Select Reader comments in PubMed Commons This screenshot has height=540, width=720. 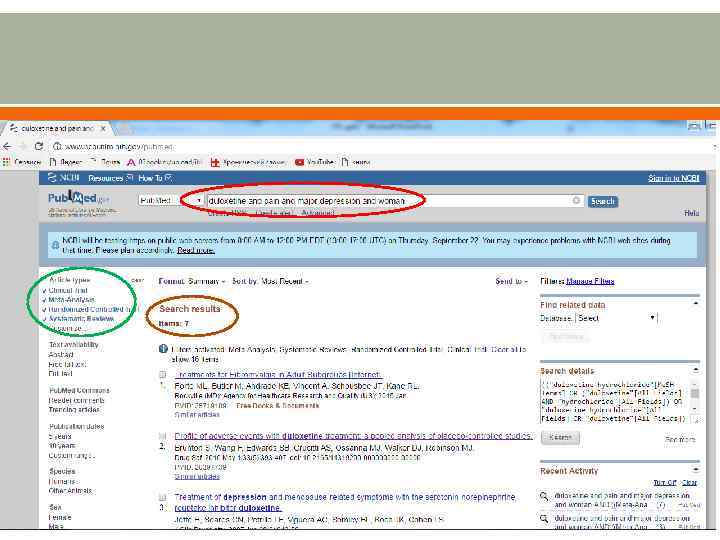[x=76, y=400]
